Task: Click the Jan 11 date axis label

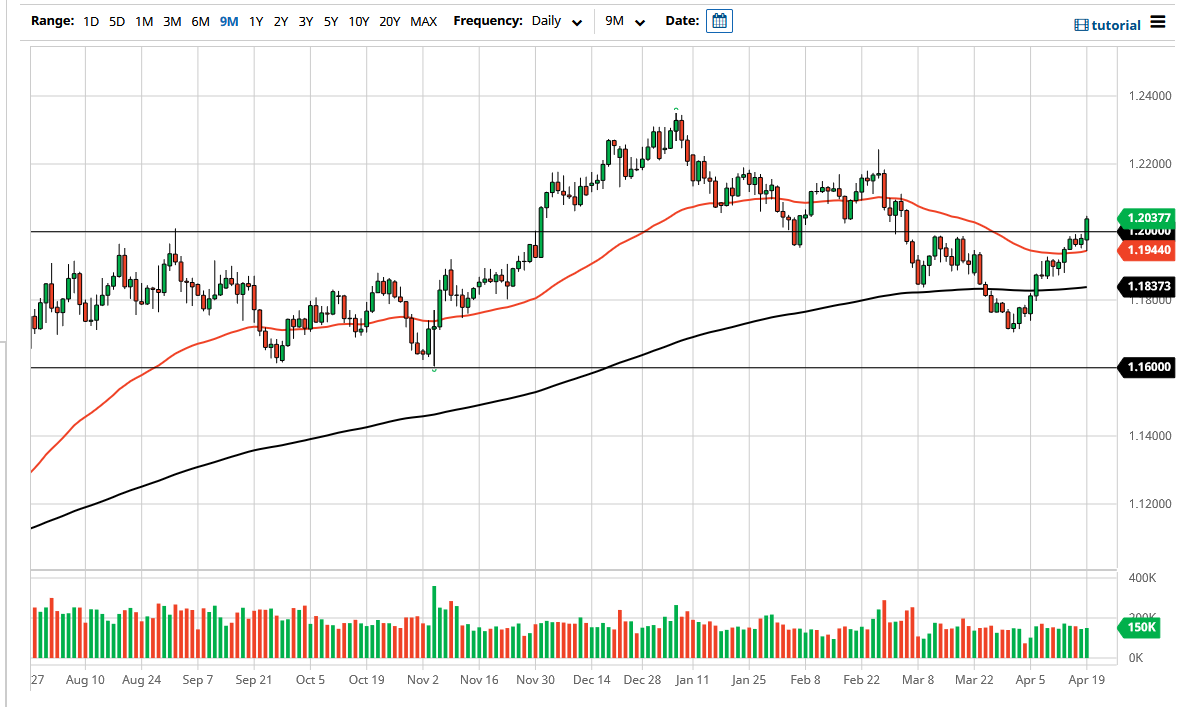Action: [692, 680]
